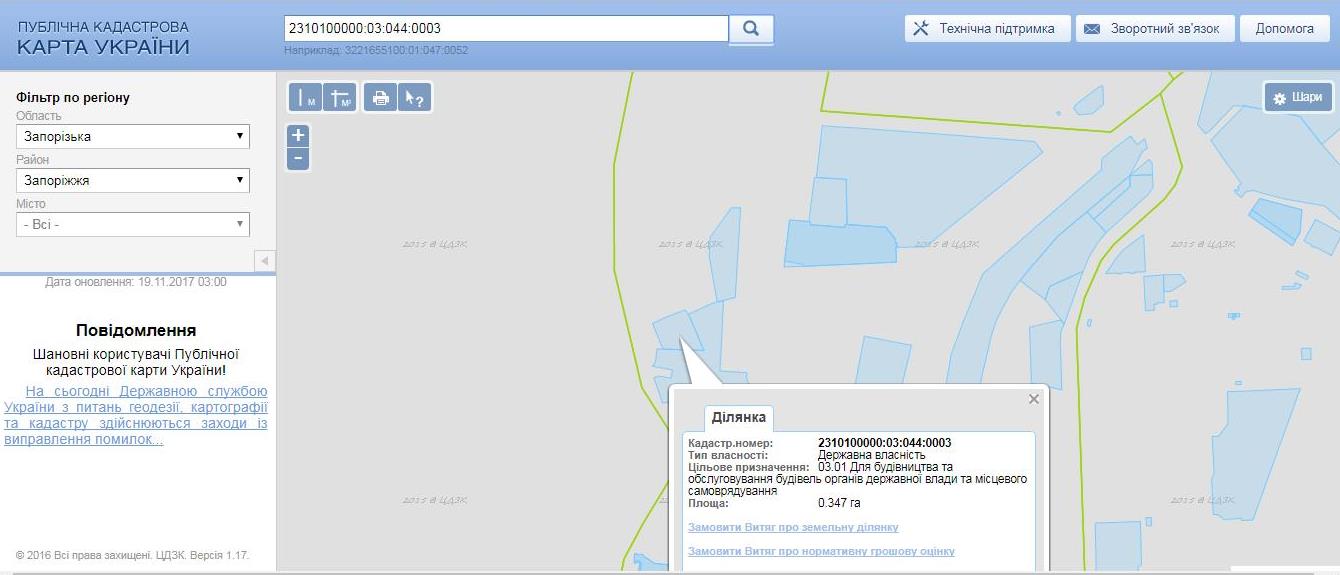Activate the parcel info cursor tool
The width and height of the screenshot is (1340, 575).
point(413,98)
